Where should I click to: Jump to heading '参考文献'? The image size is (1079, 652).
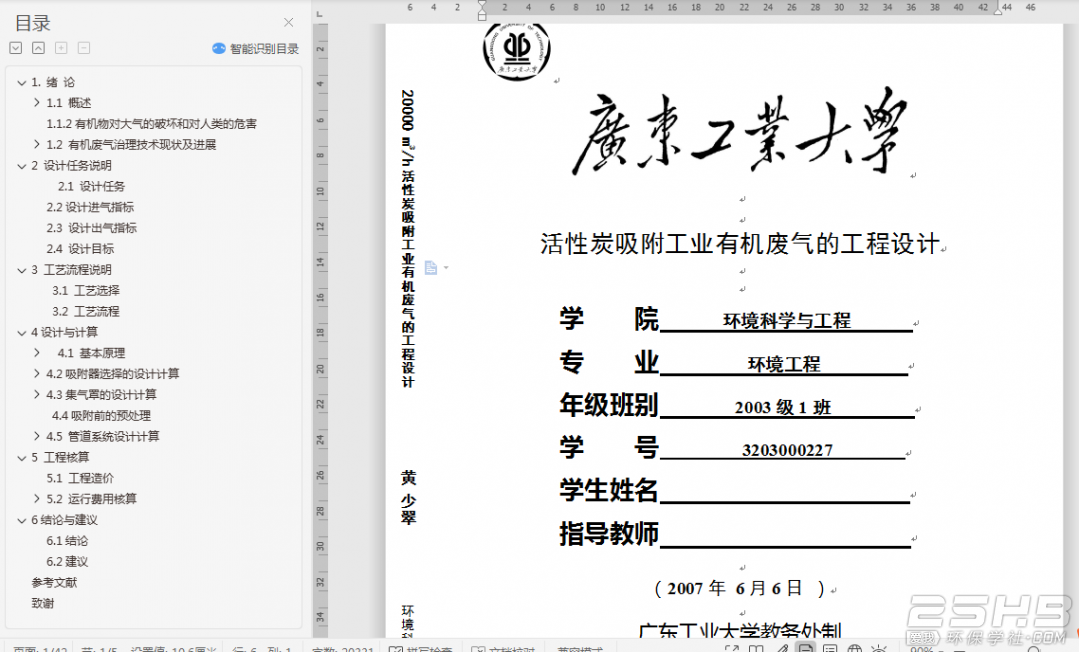(54, 582)
